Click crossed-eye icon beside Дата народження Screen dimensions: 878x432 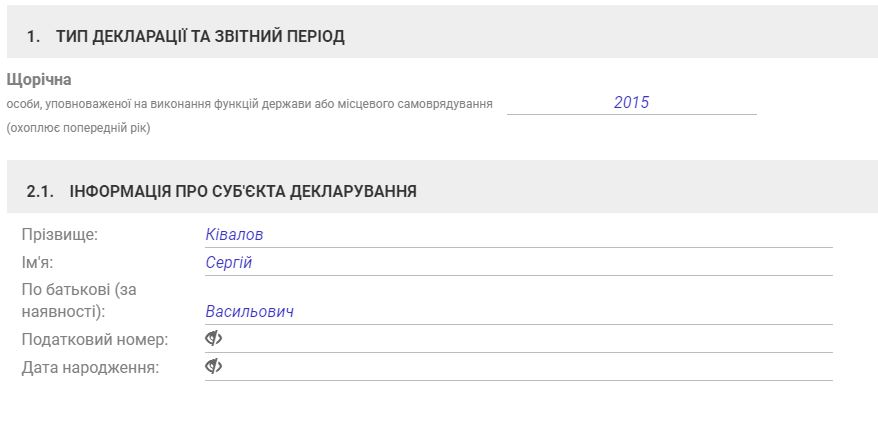point(213,367)
